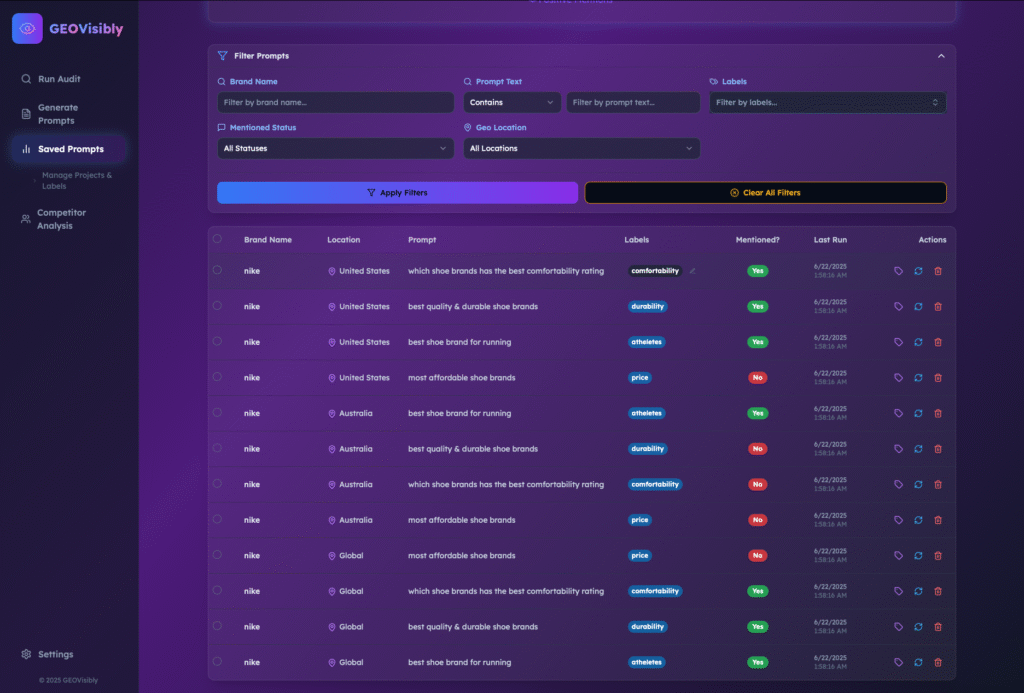This screenshot has height=693, width=1024.
Task: Delete the Global most affordable shoe brands row
Action: [938, 556]
